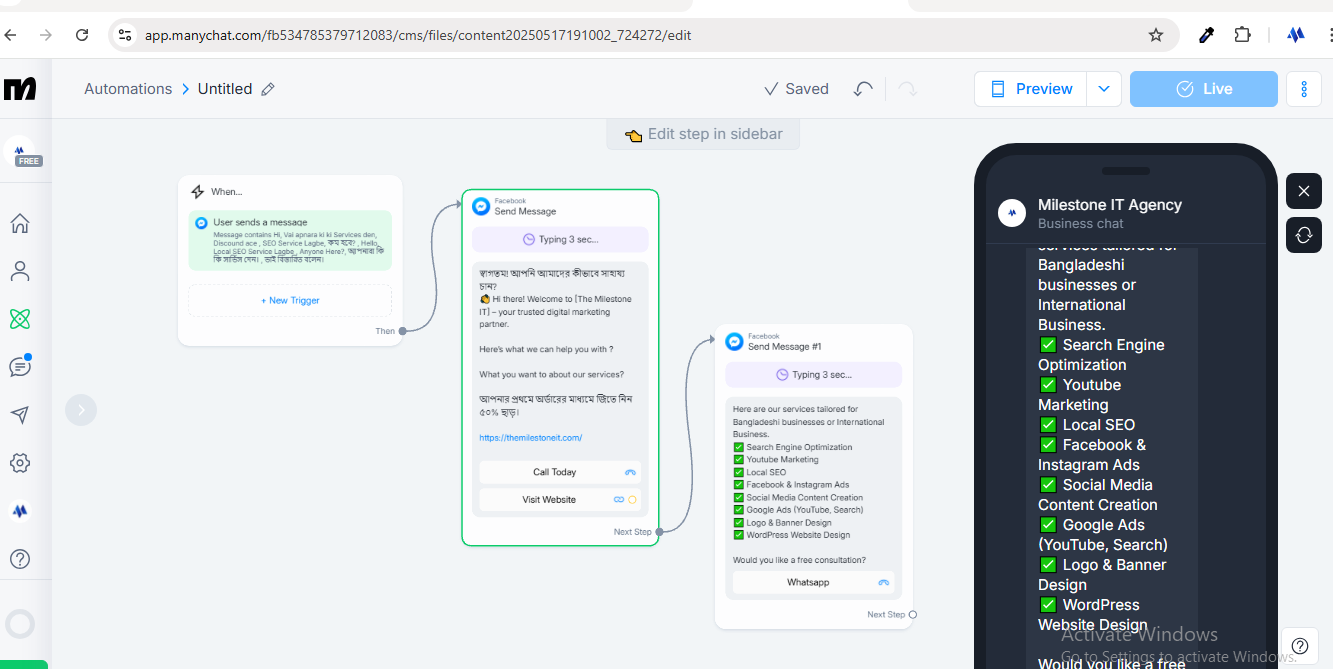Click Typing 3 sec delay in Send Message
The image size is (1333, 669).
(x=560, y=239)
